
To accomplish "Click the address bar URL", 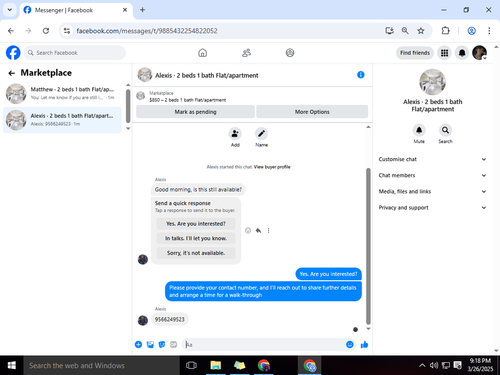I will tap(147, 31).
